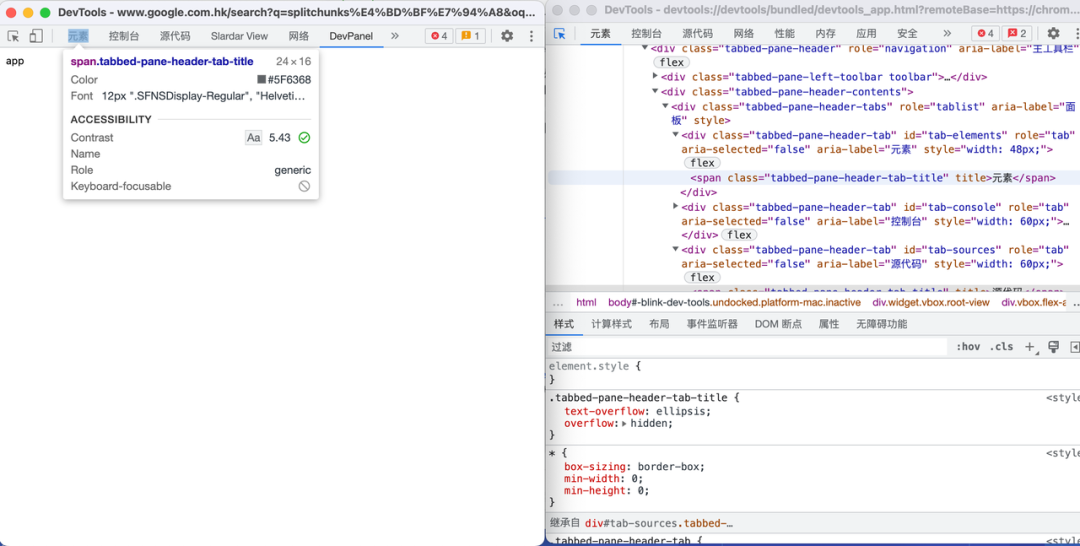Screen dimensions: 1080x546
Task: Switch to 属性 pane tab
Action: pos(829,324)
